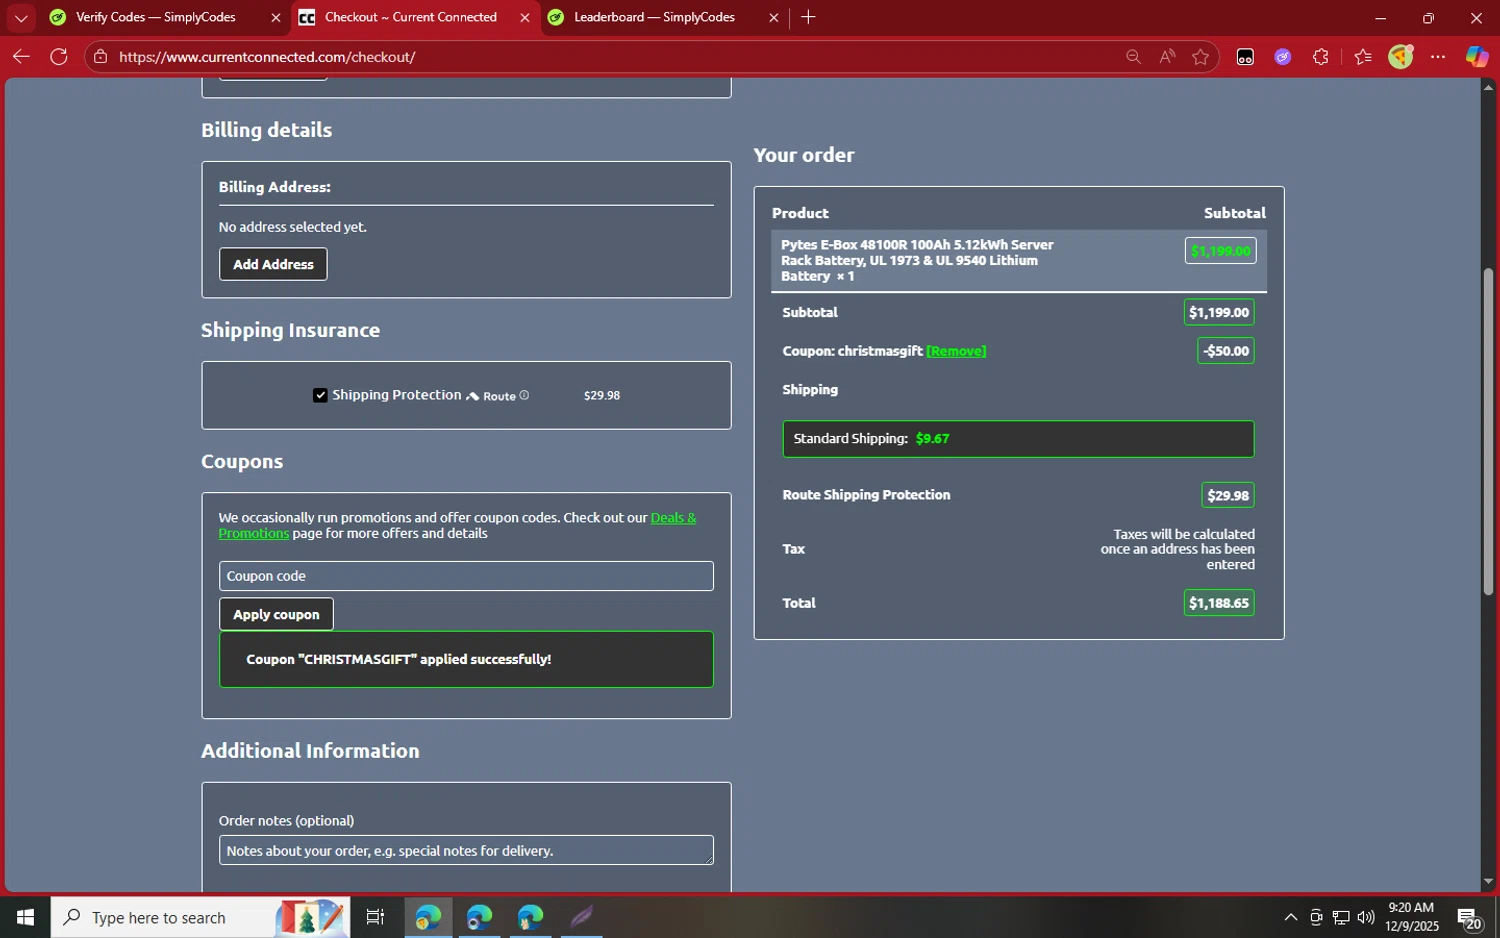Open the notifications center icon
Viewport: 1500px width, 938px height.
[1469, 917]
